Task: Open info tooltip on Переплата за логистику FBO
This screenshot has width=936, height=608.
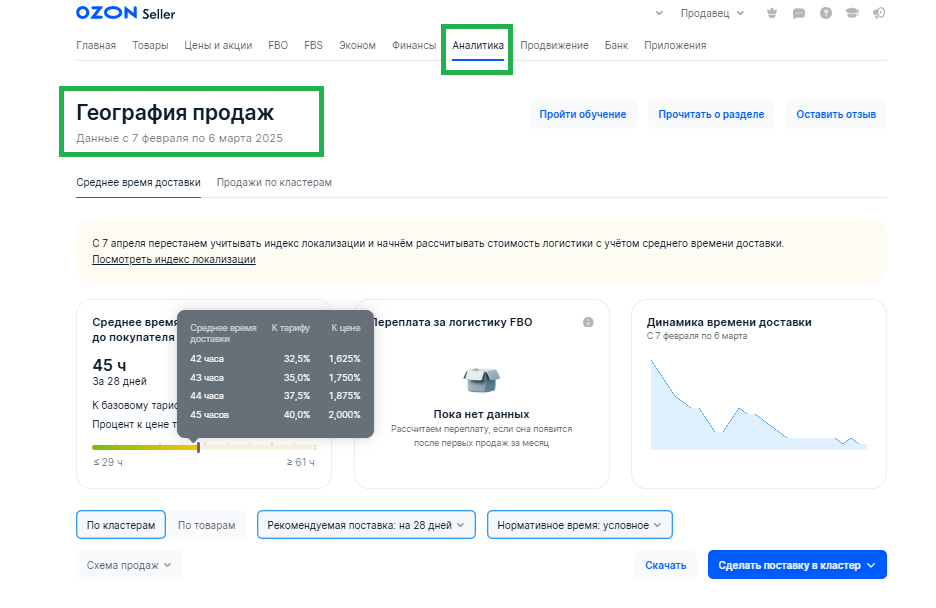Action: (589, 322)
